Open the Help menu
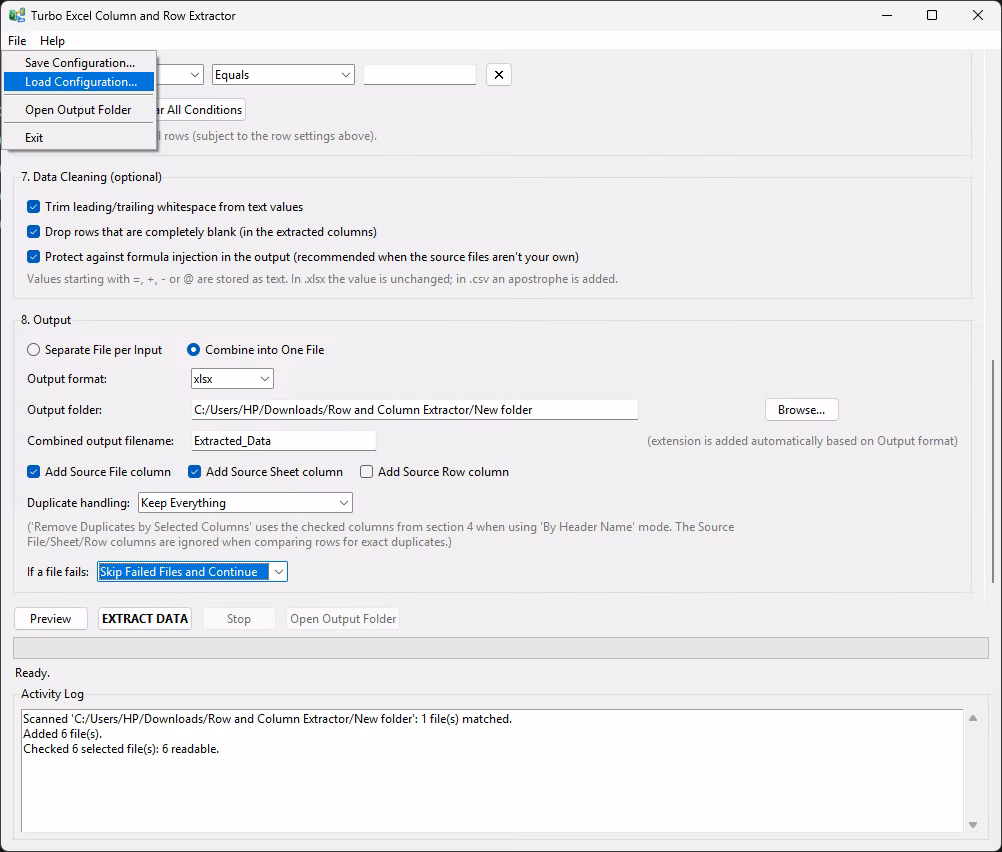 pyautogui.click(x=52, y=40)
